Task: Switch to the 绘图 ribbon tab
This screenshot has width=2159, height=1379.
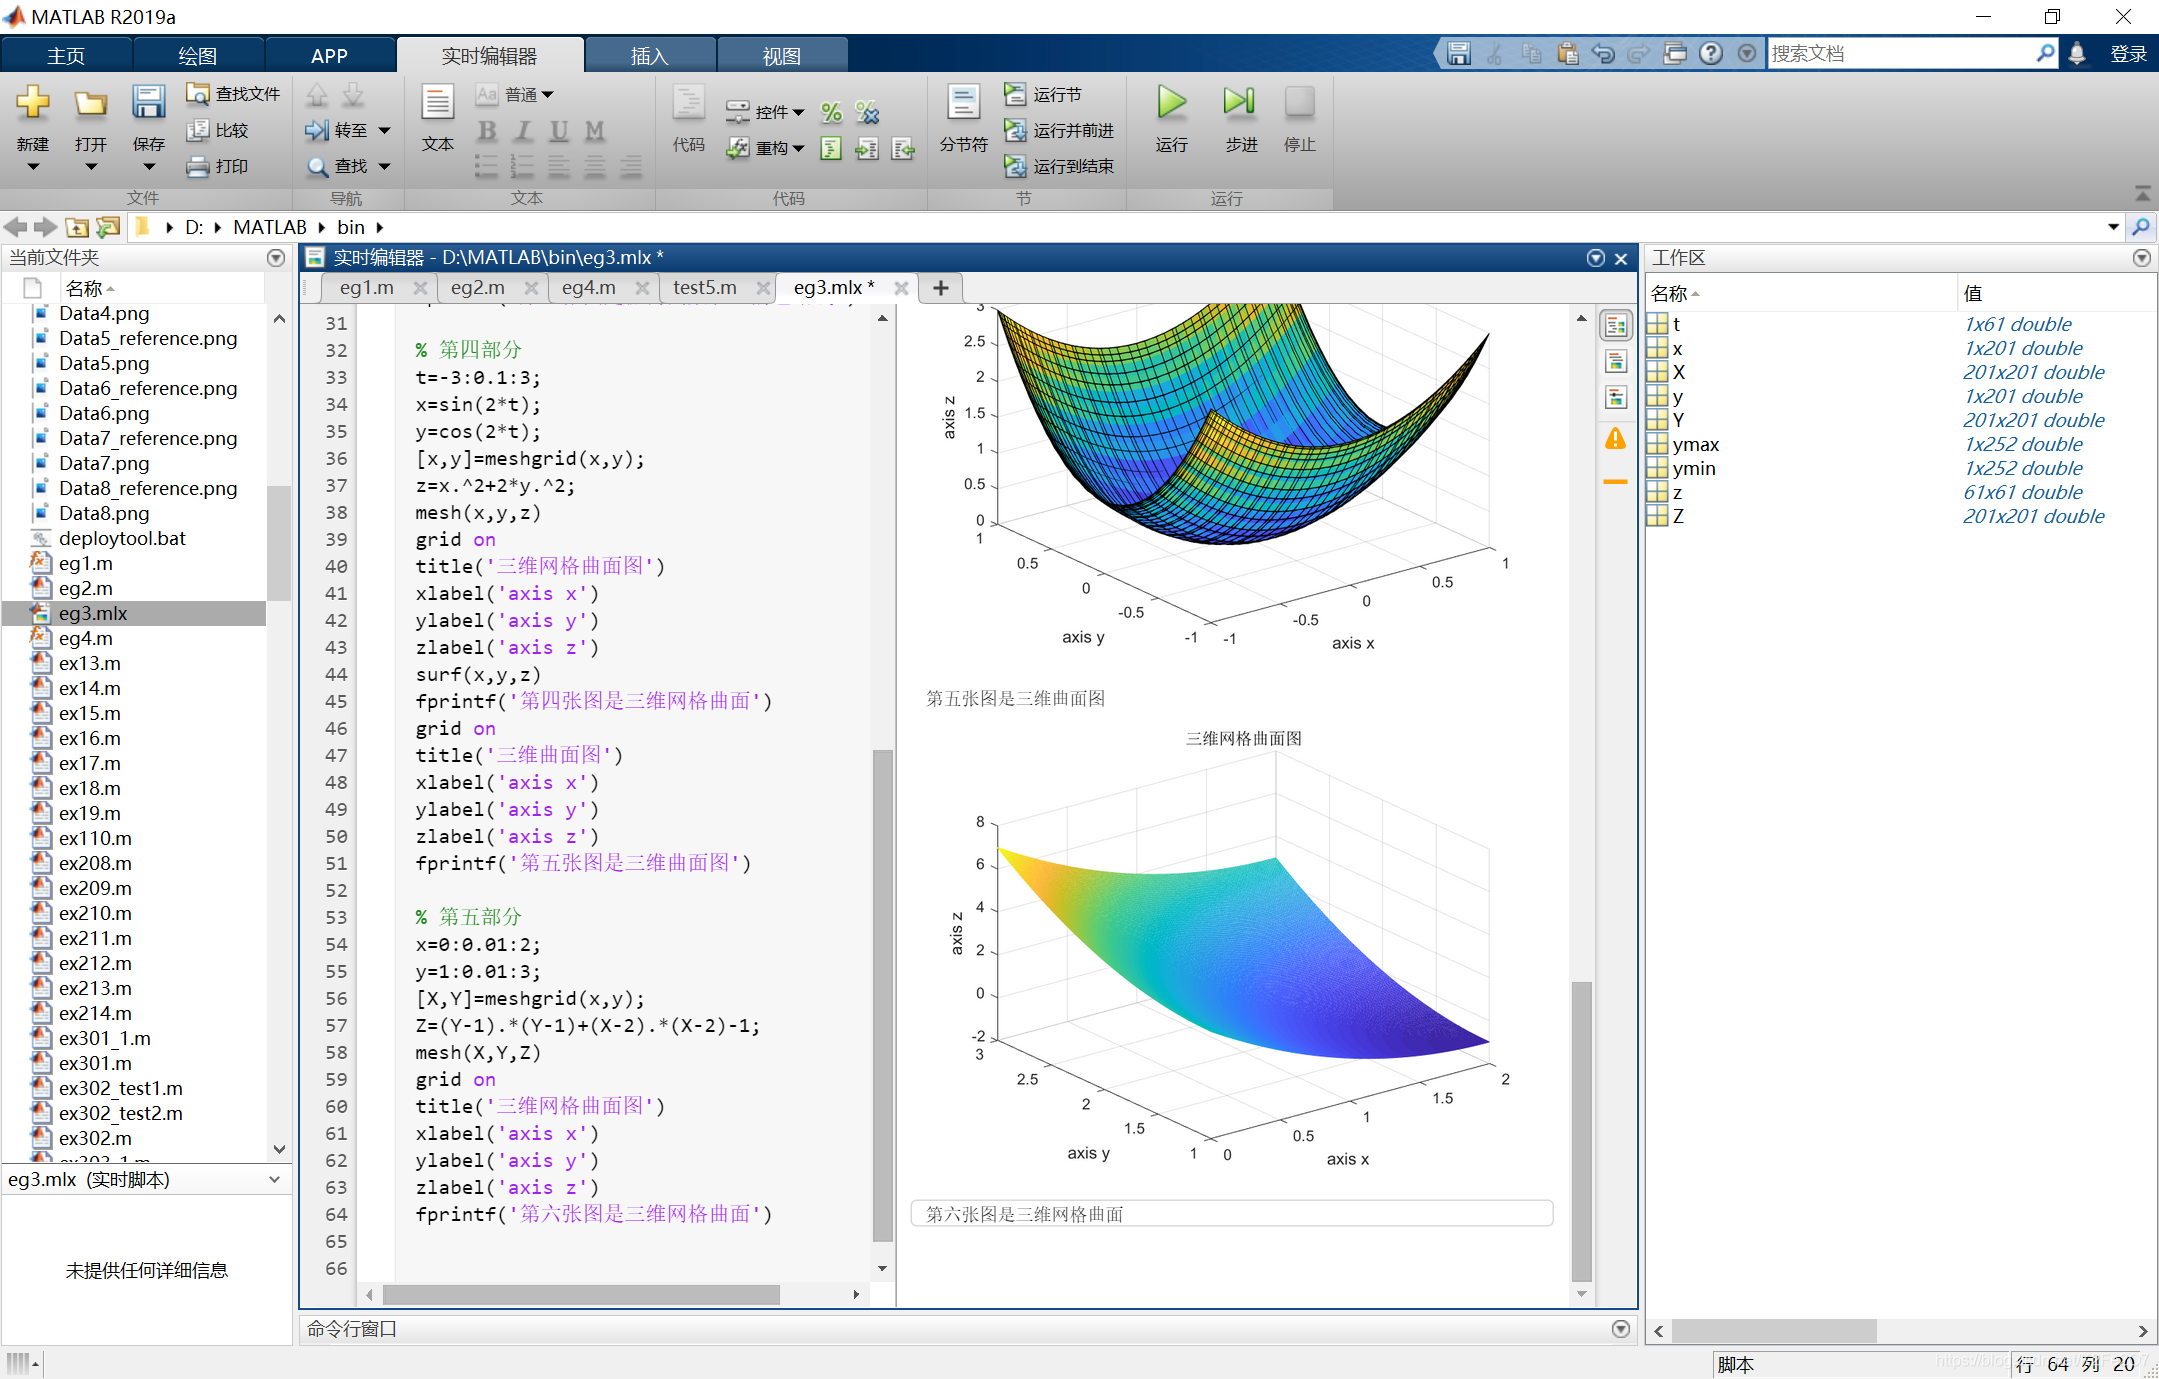Action: coord(197,56)
